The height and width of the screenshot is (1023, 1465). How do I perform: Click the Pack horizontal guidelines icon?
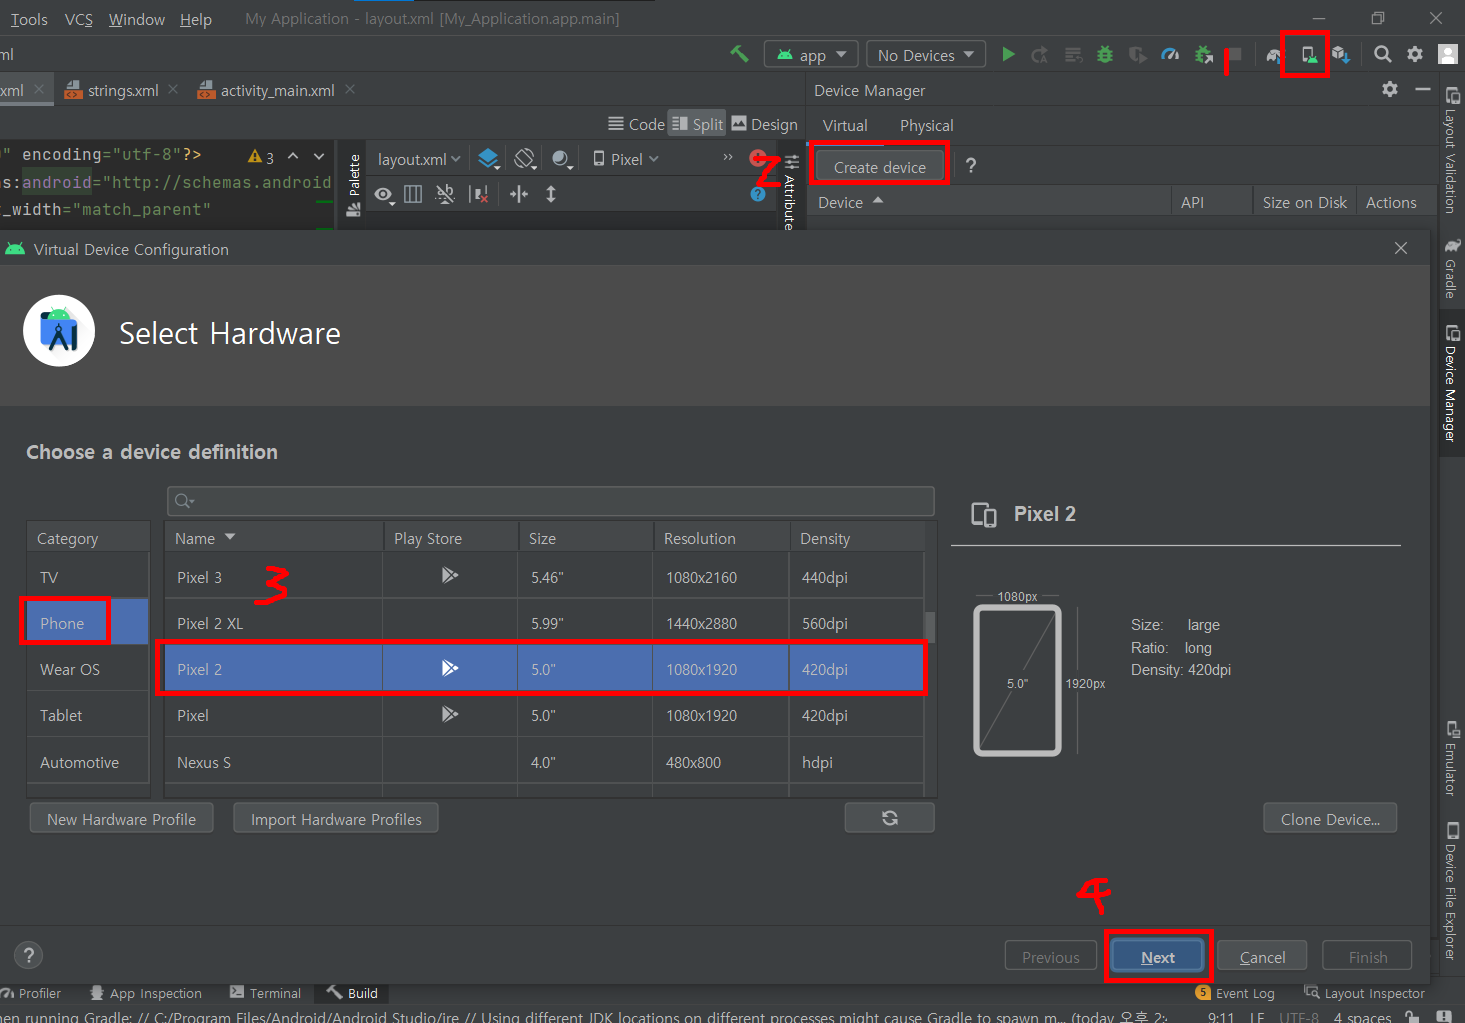coord(519,194)
